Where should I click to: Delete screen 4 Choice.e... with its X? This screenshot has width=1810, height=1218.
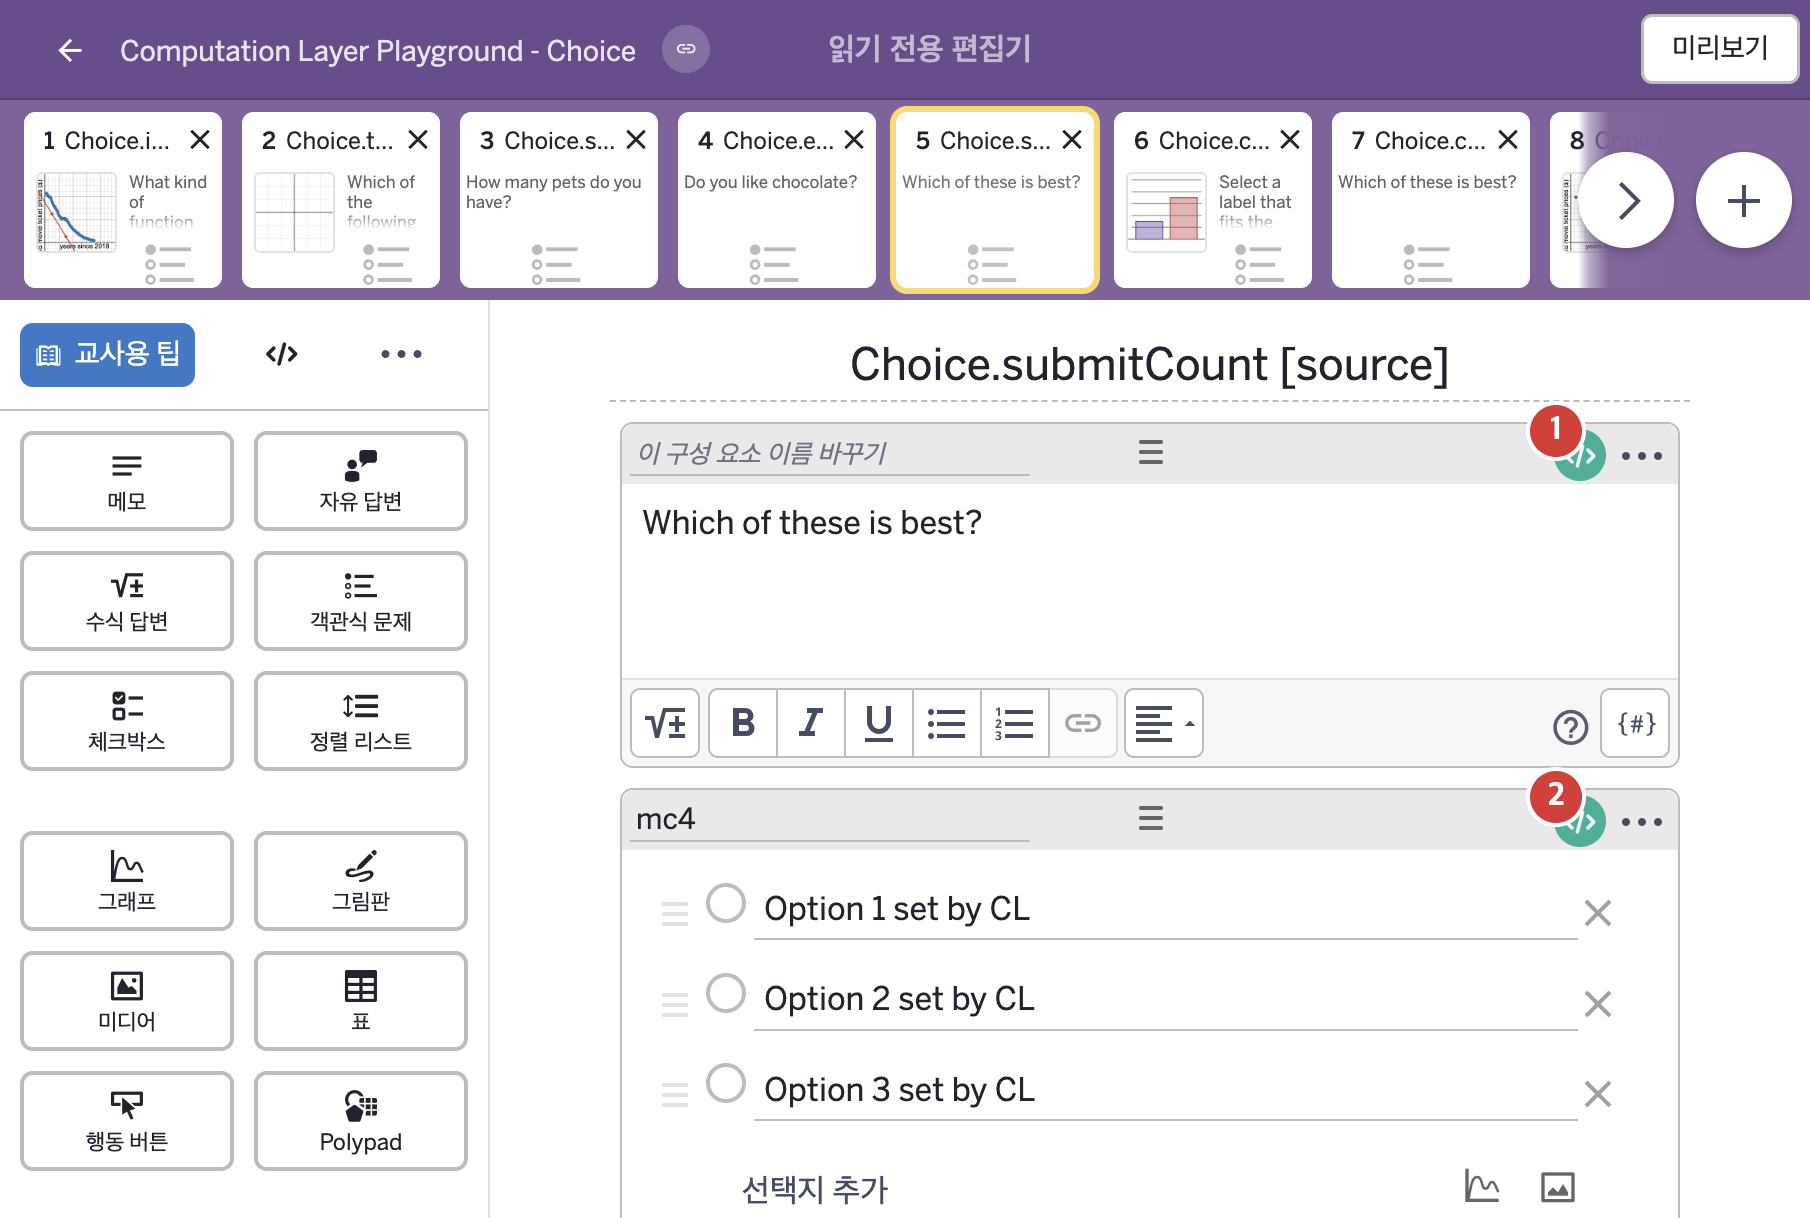coord(854,140)
